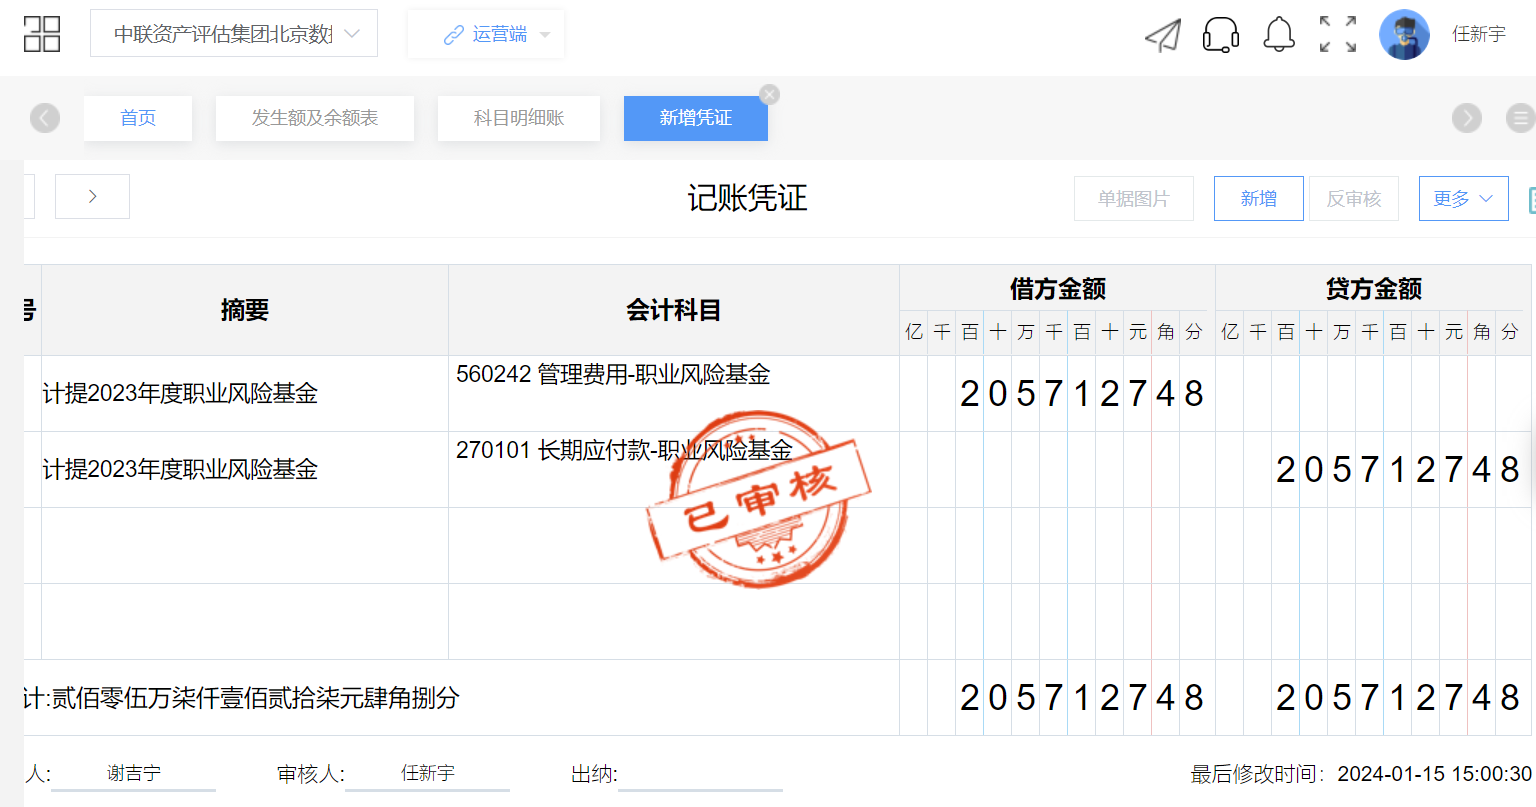
Task: Open the tab list menu icon
Action: pos(1520,118)
